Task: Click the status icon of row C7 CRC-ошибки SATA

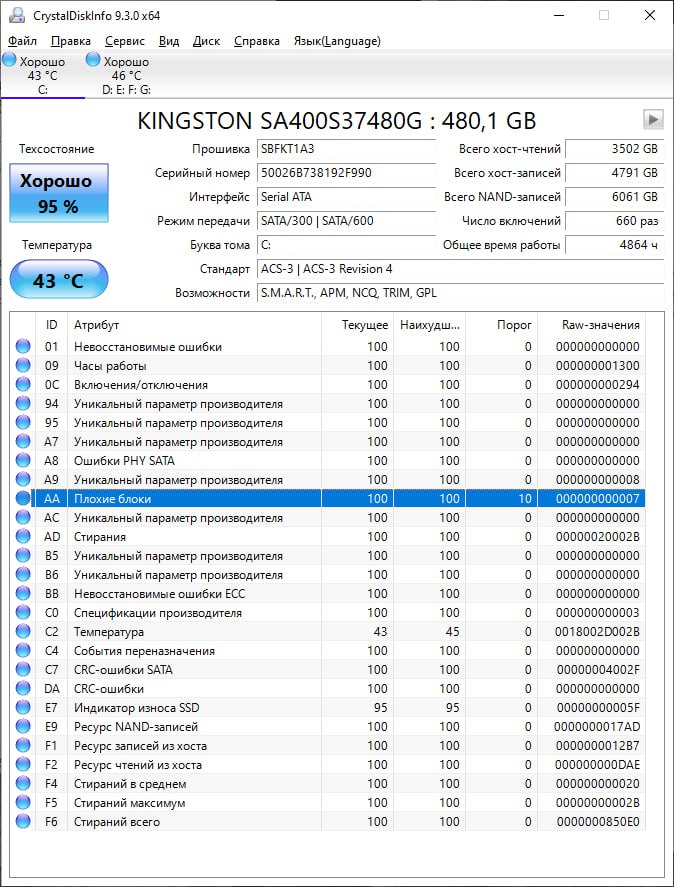Action: point(23,669)
